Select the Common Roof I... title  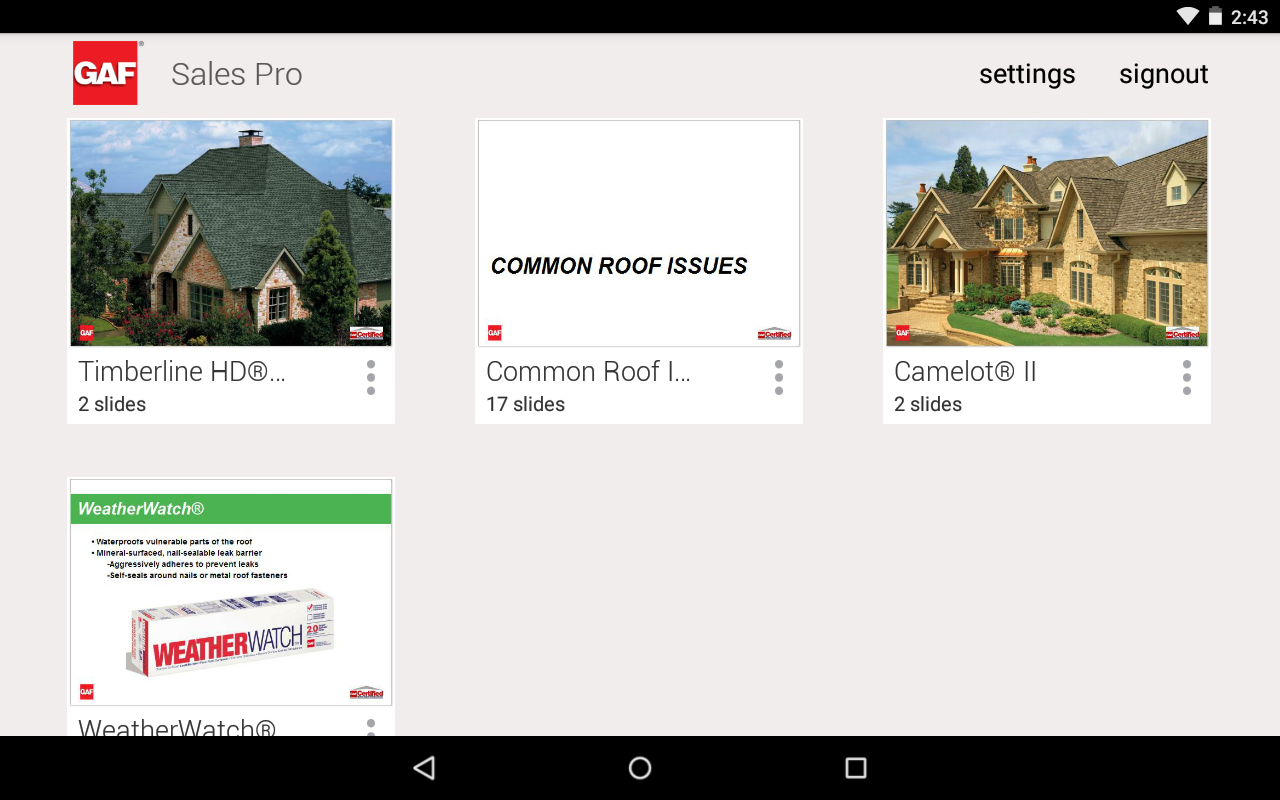[x=588, y=371]
